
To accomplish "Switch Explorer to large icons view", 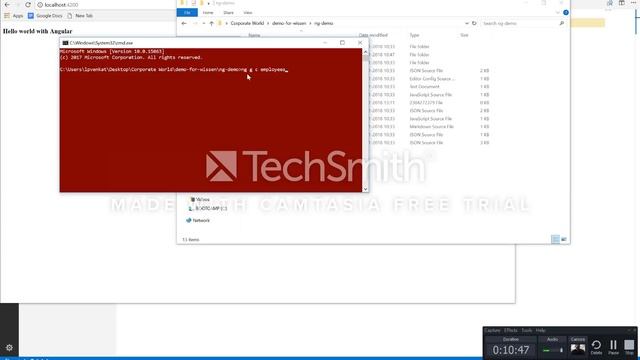I will [564, 240].
